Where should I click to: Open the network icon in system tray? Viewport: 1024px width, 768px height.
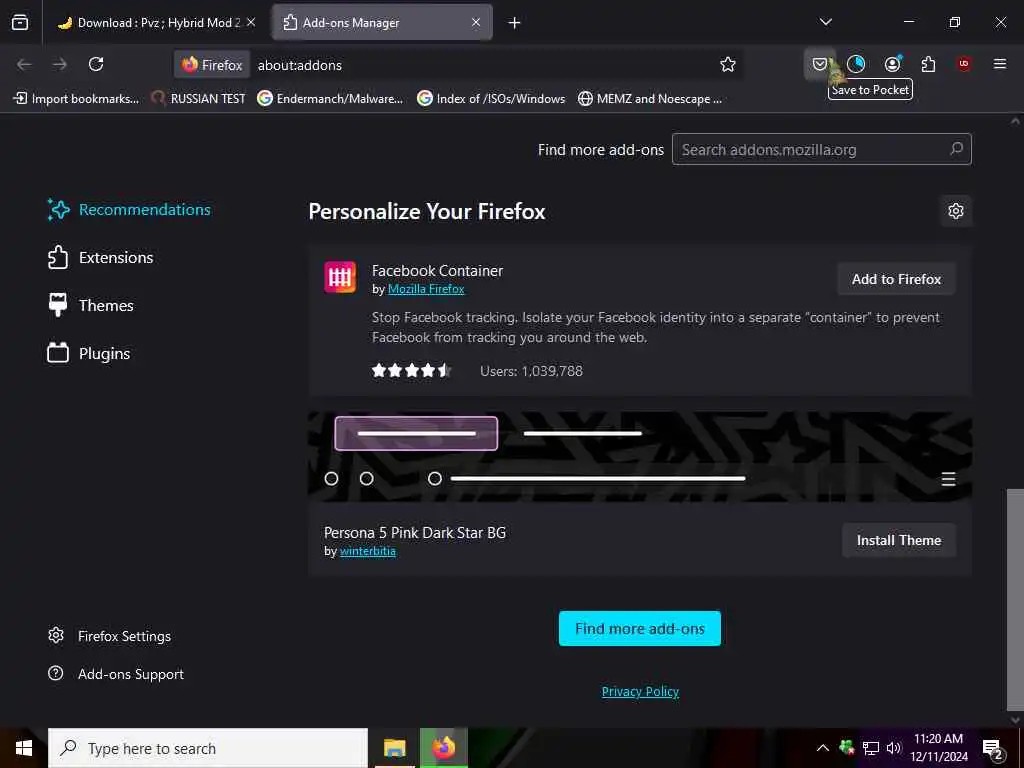[871, 748]
